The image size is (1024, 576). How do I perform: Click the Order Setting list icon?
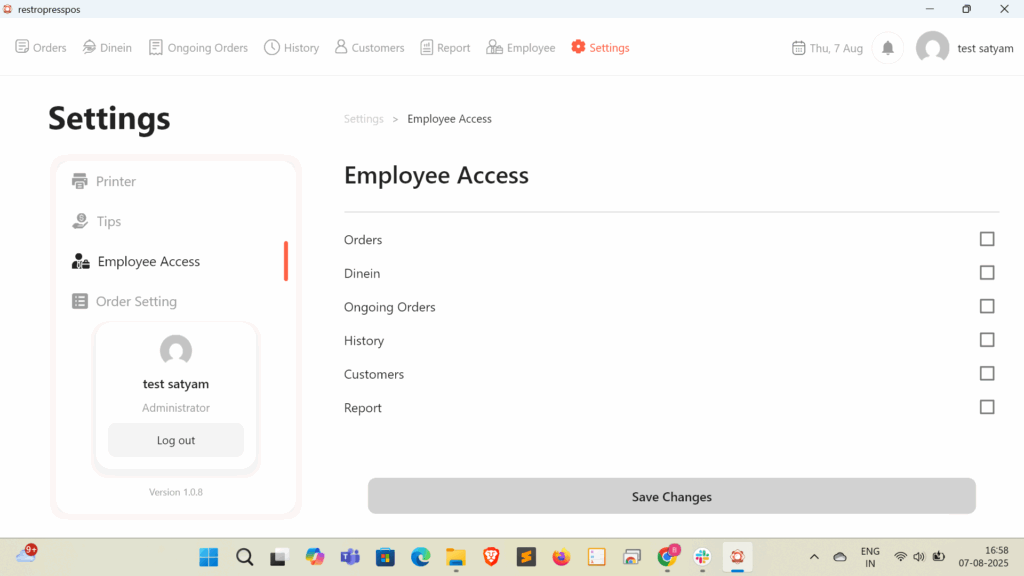click(x=80, y=301)
